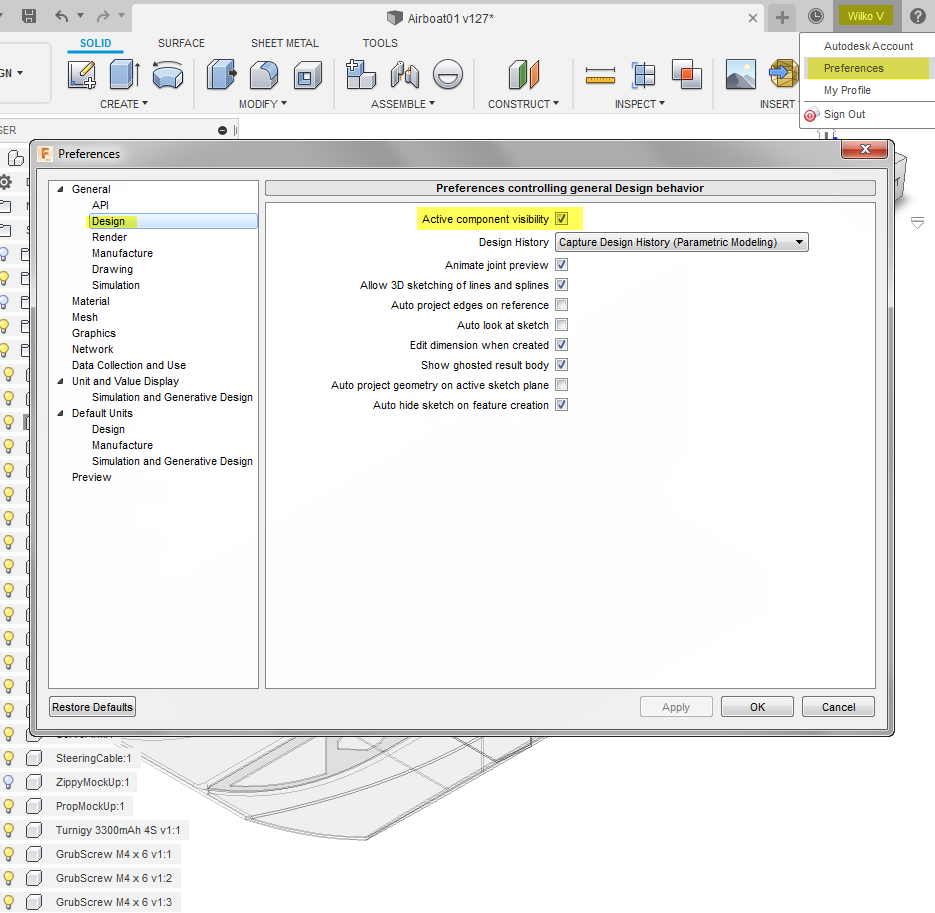This screenshot has height=913, width=935.
Task: Collapse the General section in Preferences
Action: point(61,189)
